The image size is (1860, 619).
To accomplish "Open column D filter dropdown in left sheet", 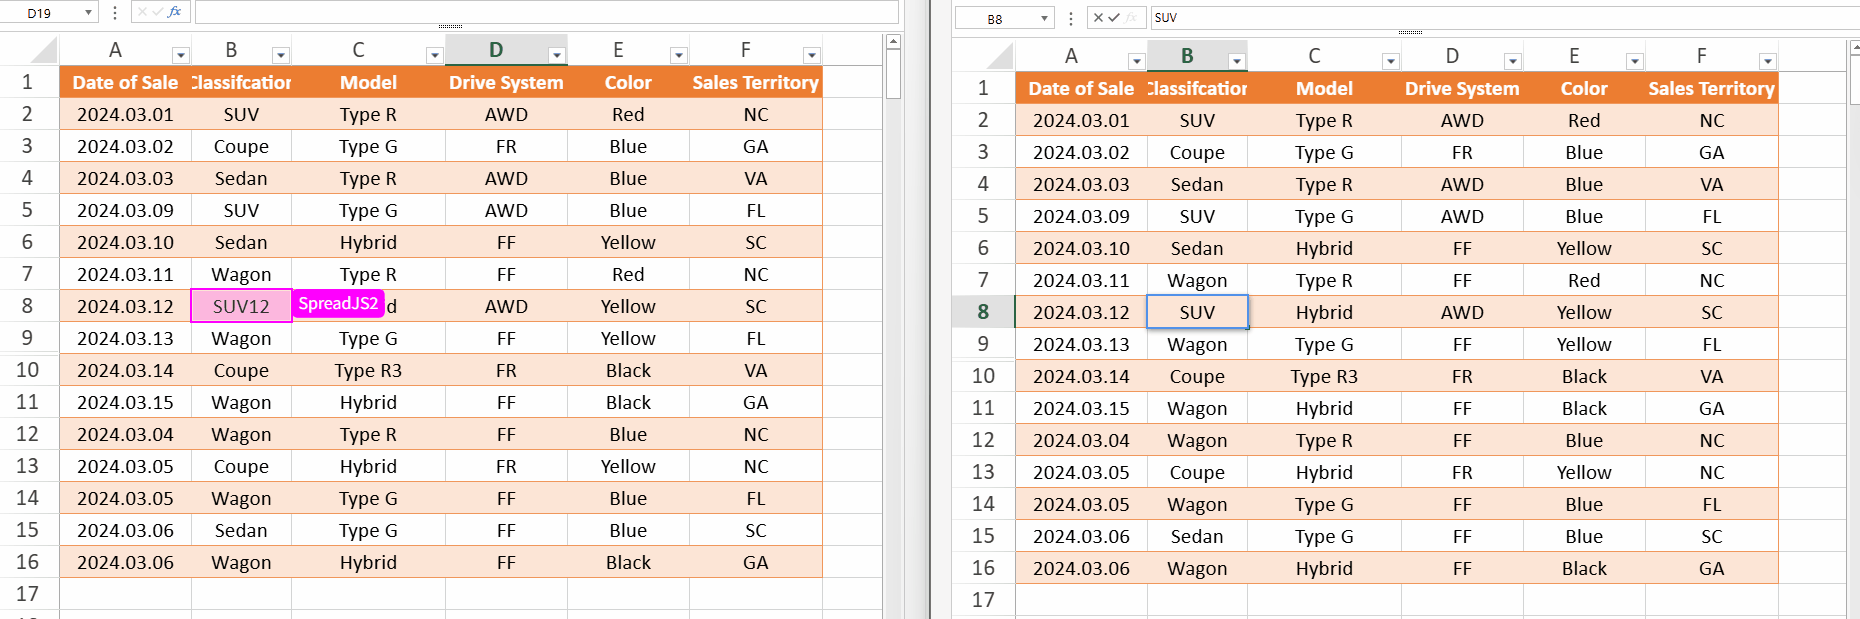I will (x=557, y=56).
